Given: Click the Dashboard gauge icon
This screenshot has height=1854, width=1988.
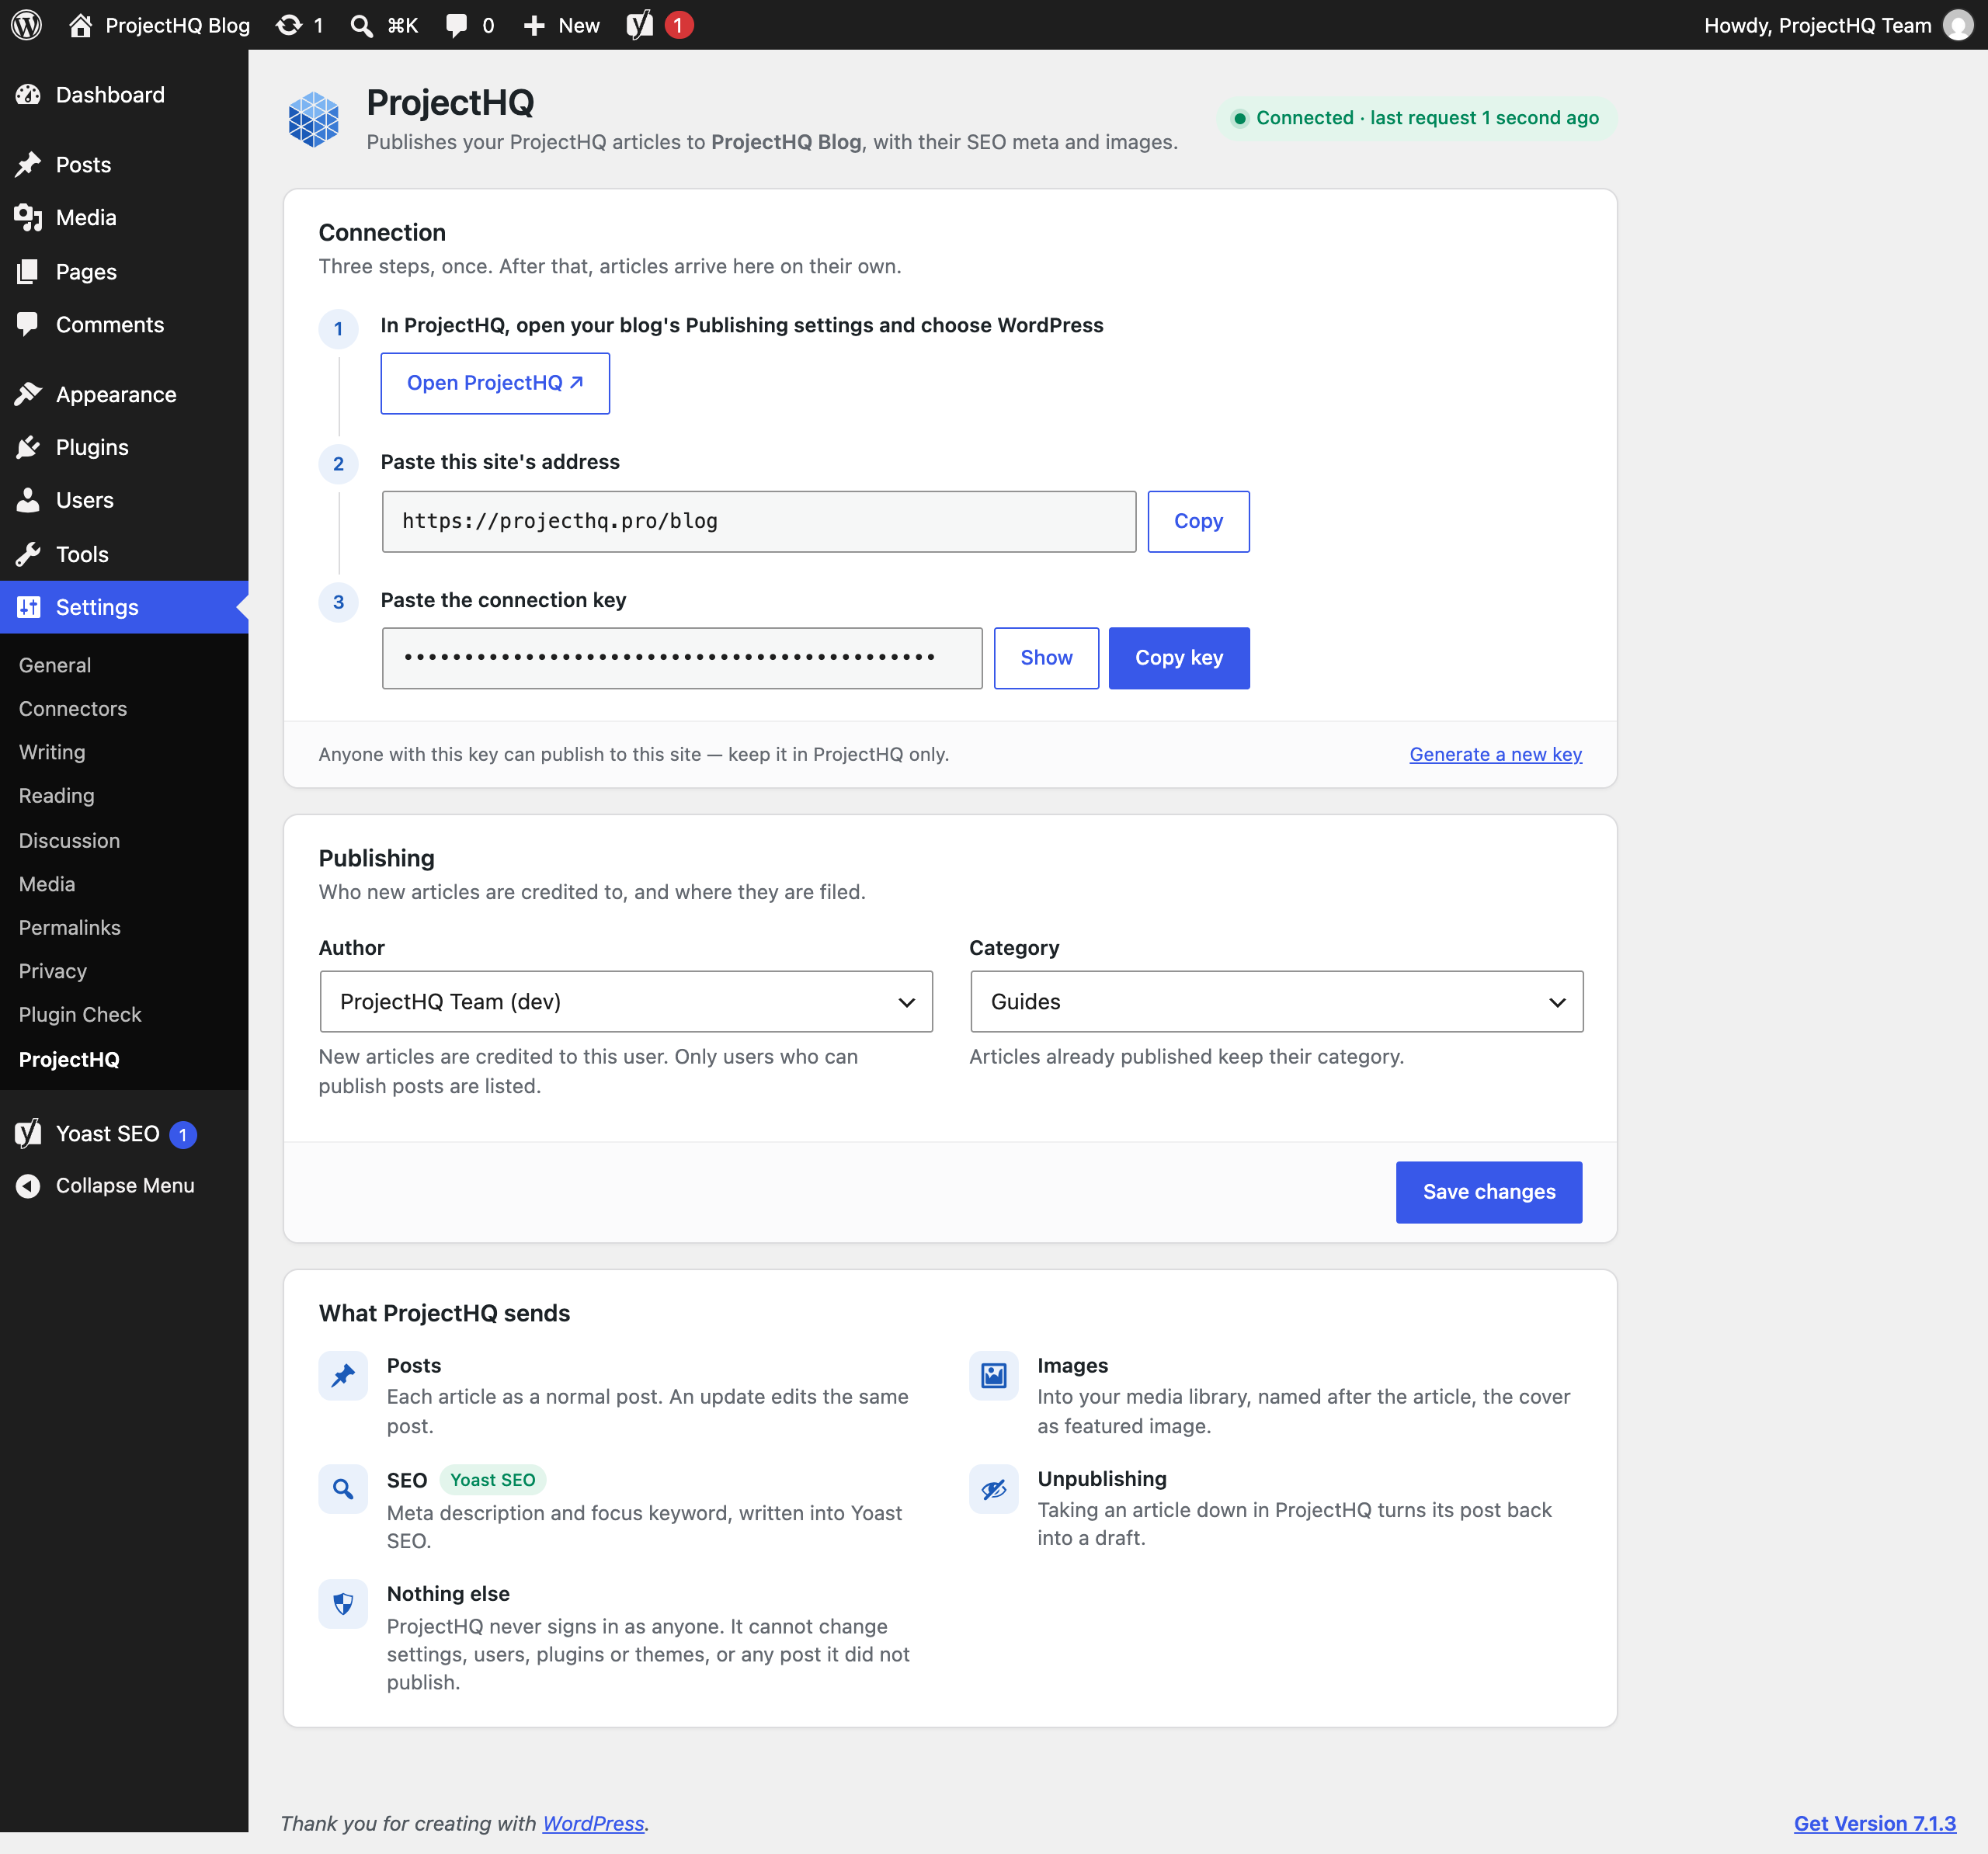Looking at the screenshot, I should (28, 95).
